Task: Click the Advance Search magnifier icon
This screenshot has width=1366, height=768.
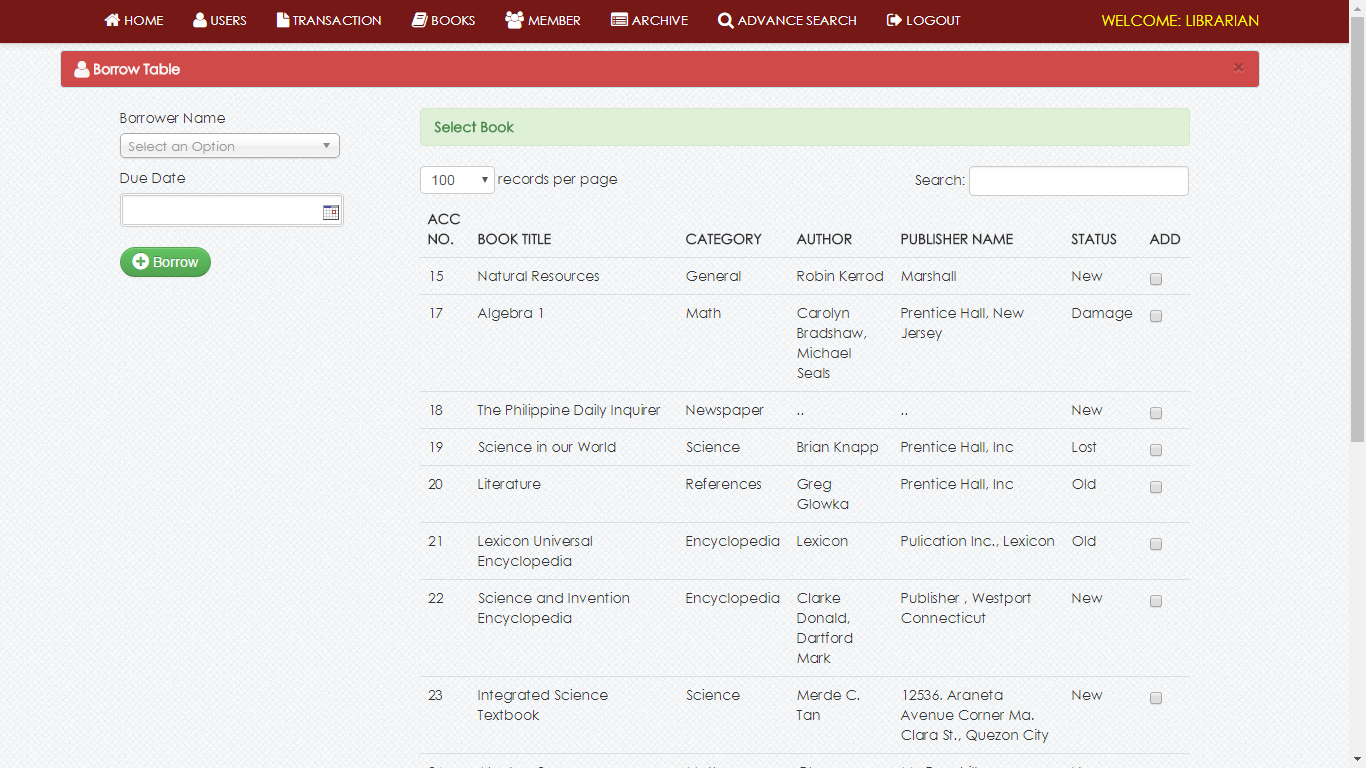Action: tap(725, 21)
